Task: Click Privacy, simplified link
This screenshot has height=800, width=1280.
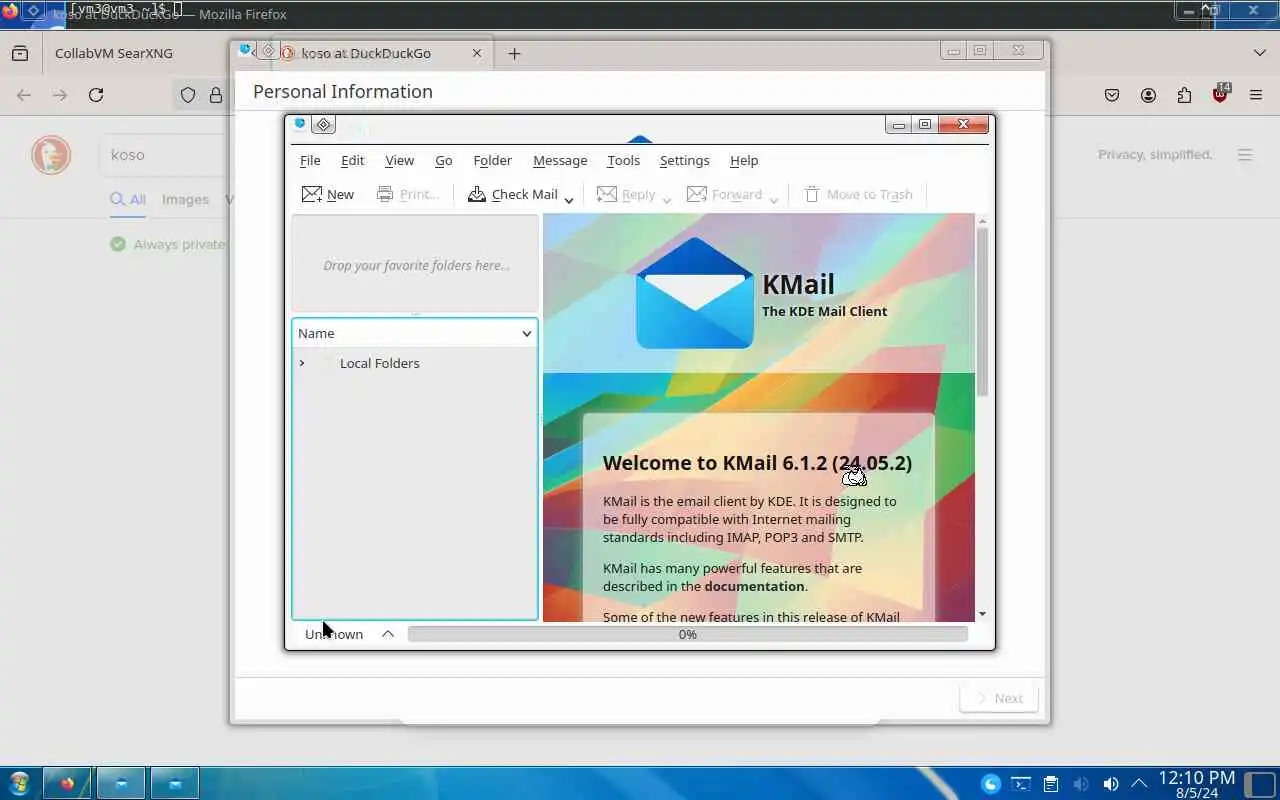Action: pos(1155,155)
